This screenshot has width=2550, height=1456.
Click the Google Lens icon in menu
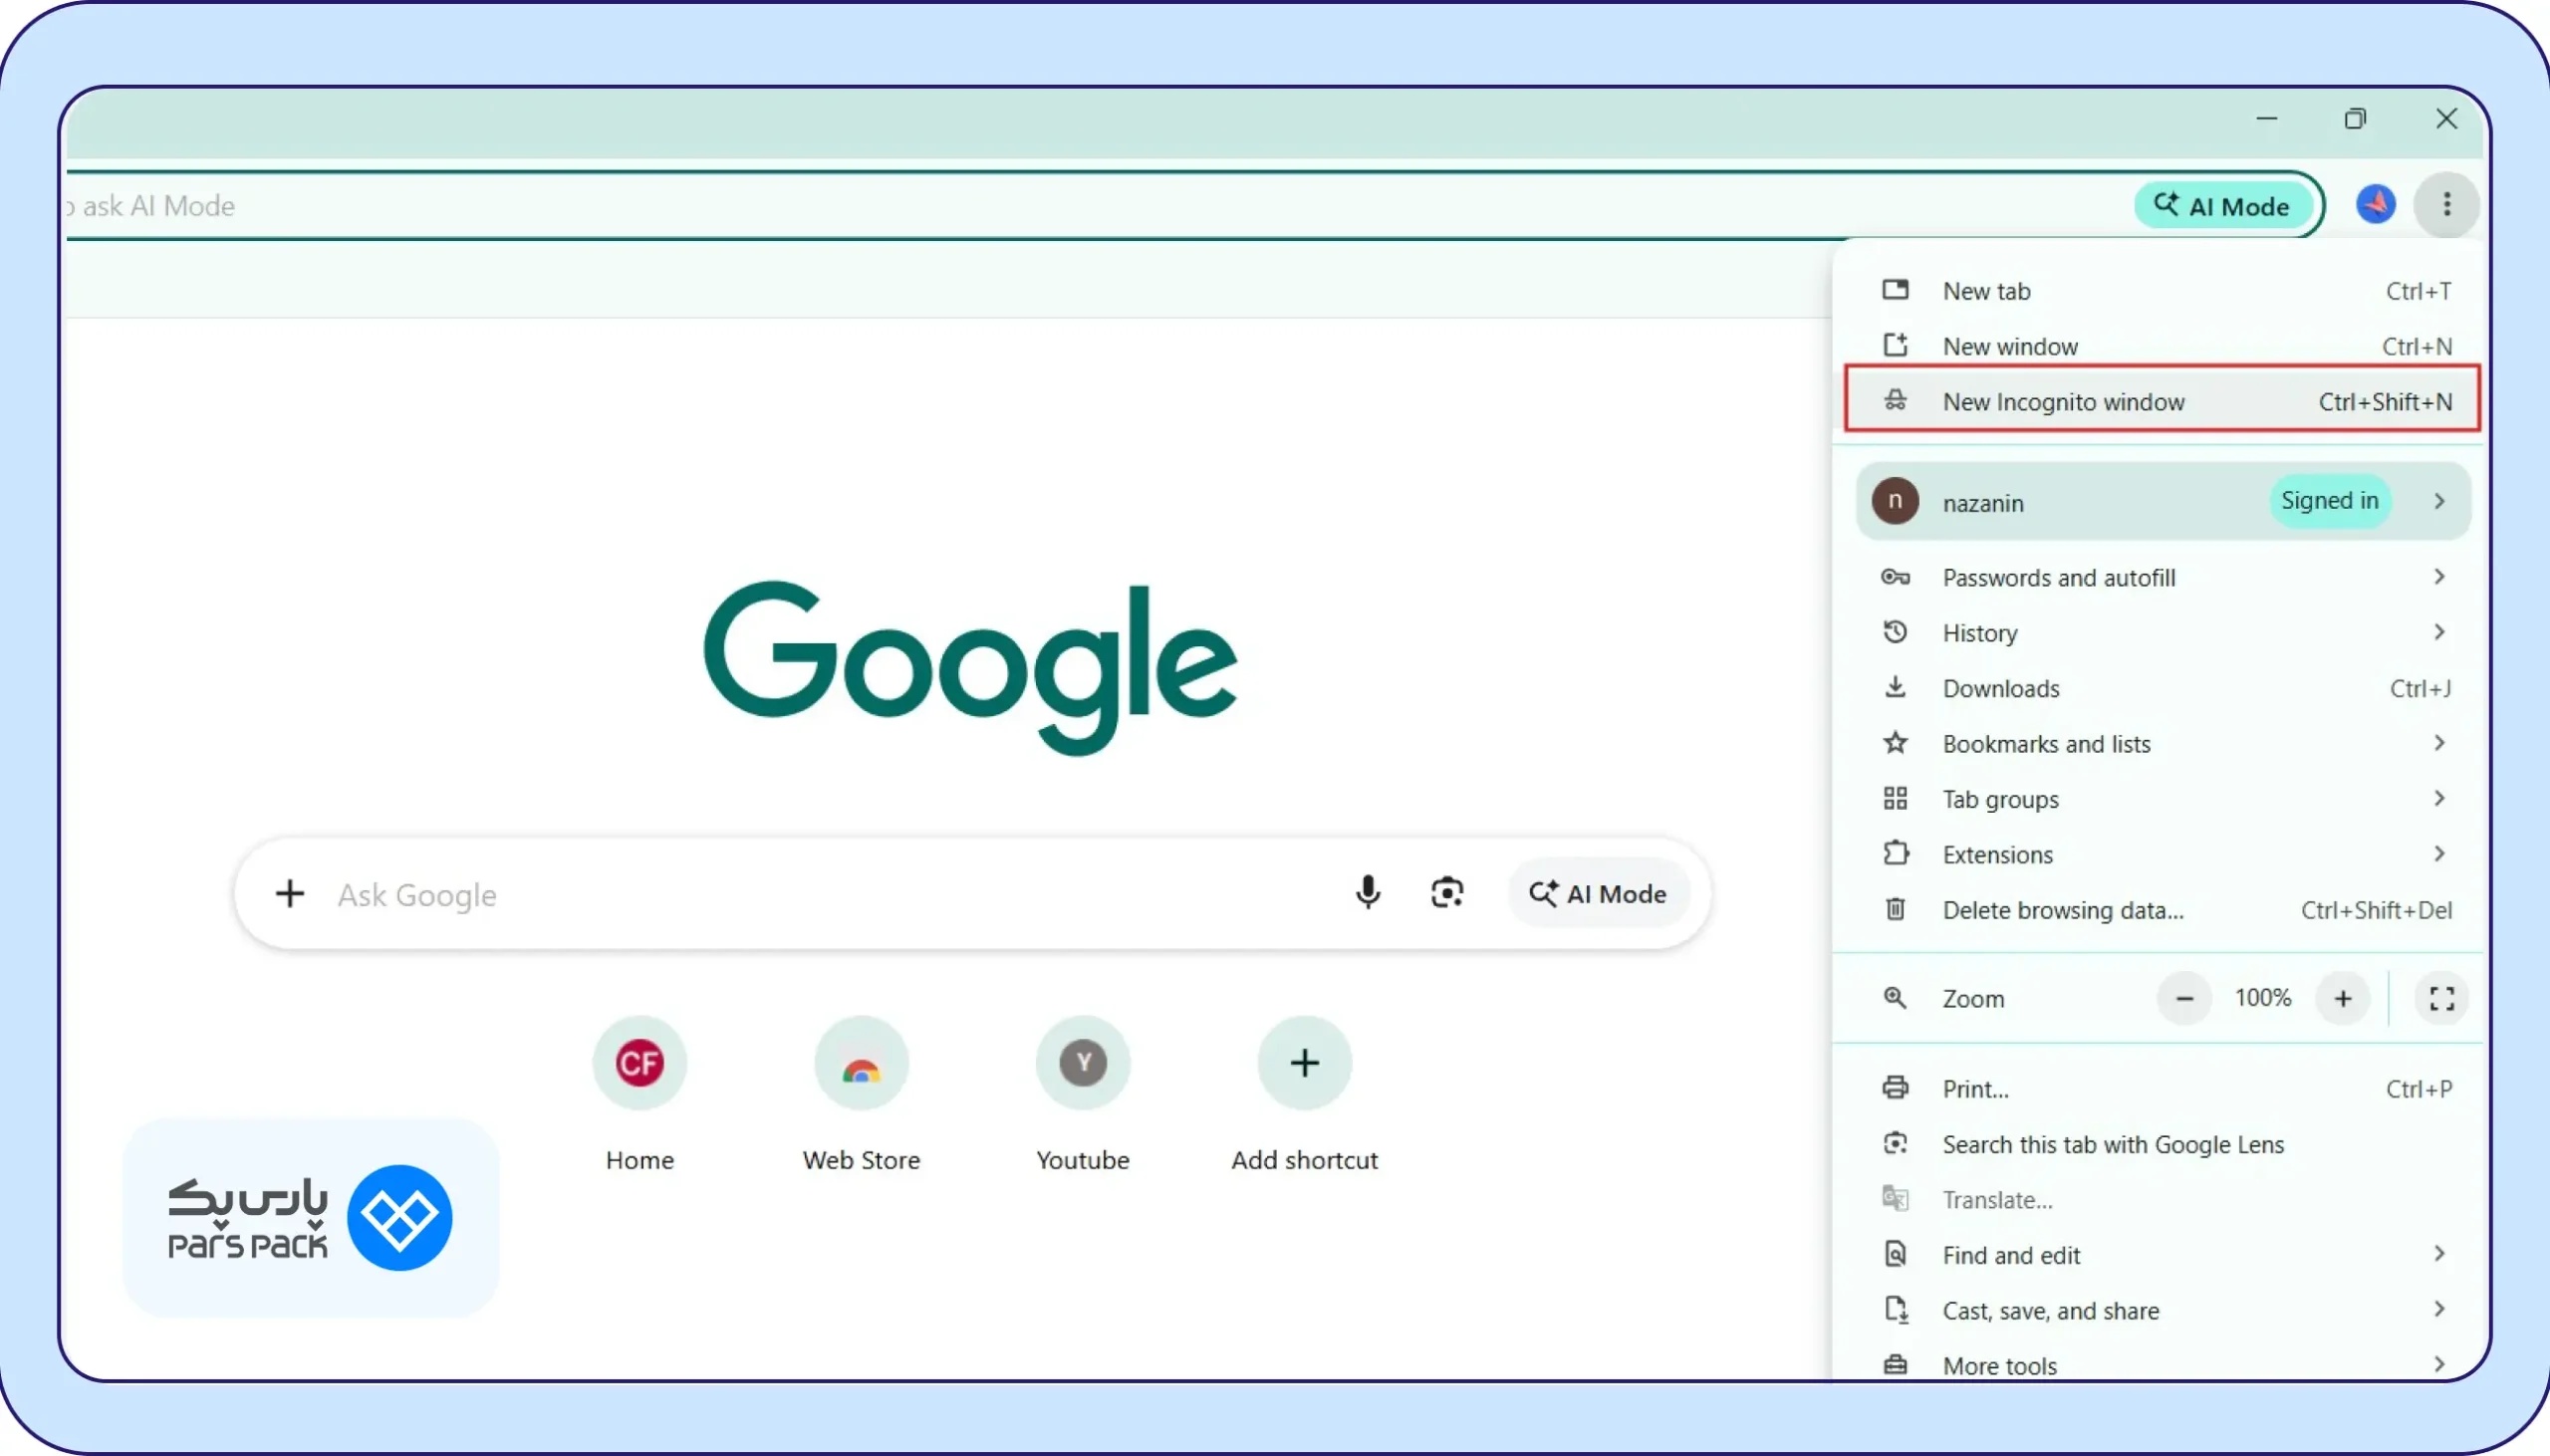pos(1895,1143)
